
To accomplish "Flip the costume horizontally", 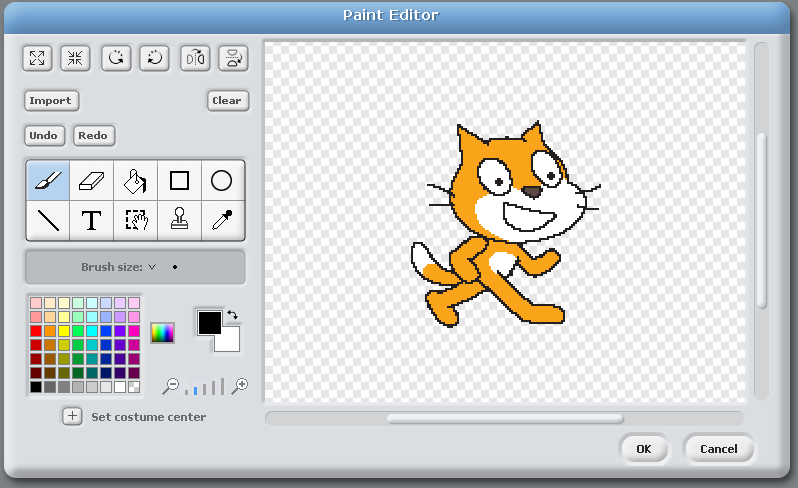I will point(194,58).
